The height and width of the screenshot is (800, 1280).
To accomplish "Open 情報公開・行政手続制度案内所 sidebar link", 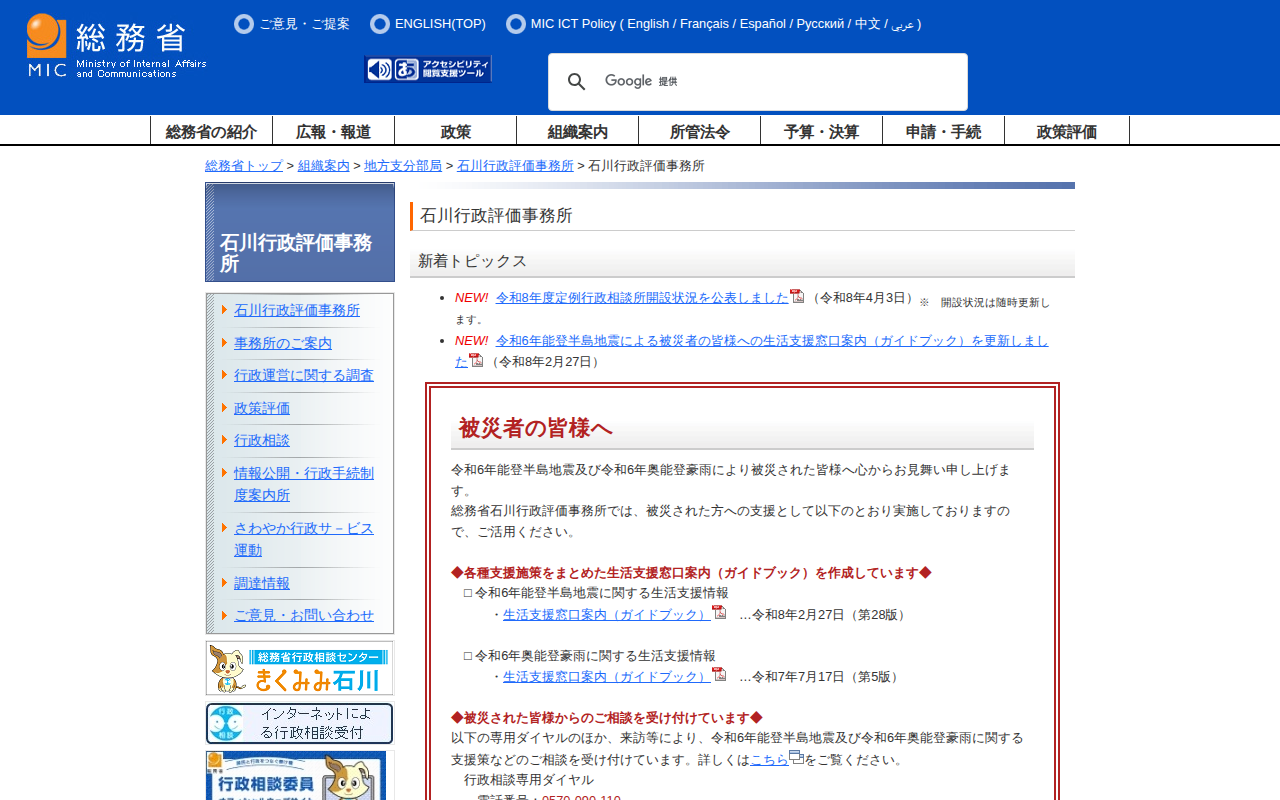I will pos(304,484).
